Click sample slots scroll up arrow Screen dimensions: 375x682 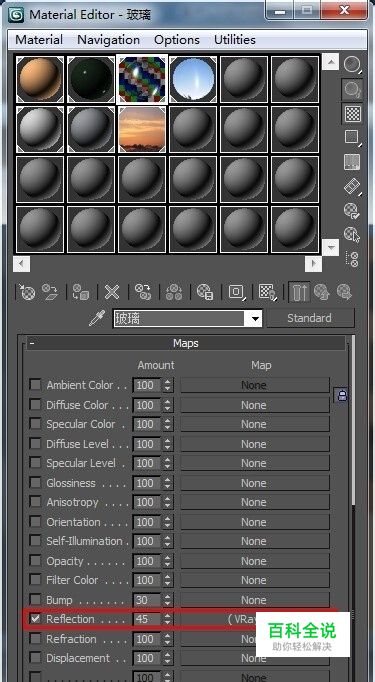(331, 62)
